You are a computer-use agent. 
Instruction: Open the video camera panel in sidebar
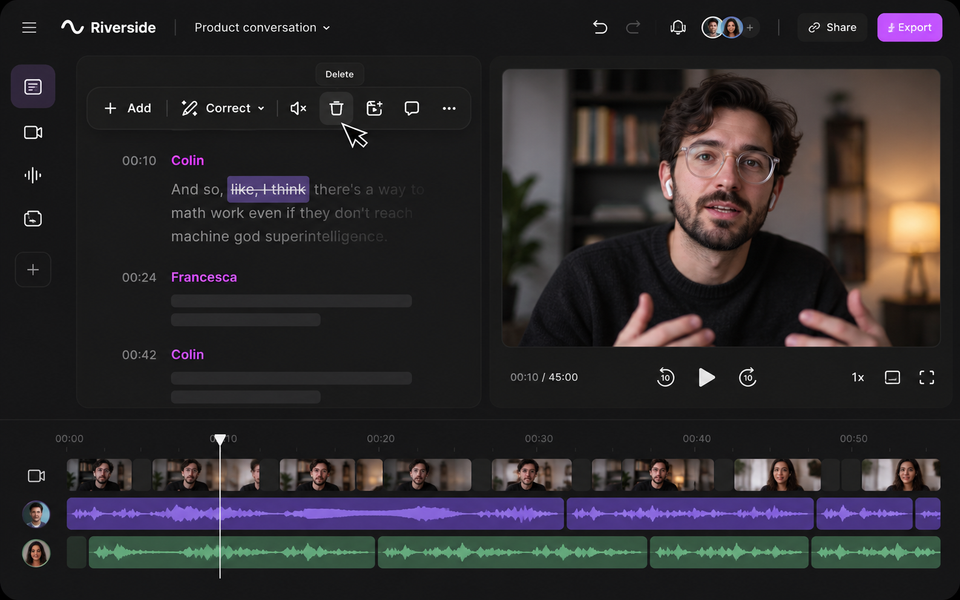pos(33,132)
